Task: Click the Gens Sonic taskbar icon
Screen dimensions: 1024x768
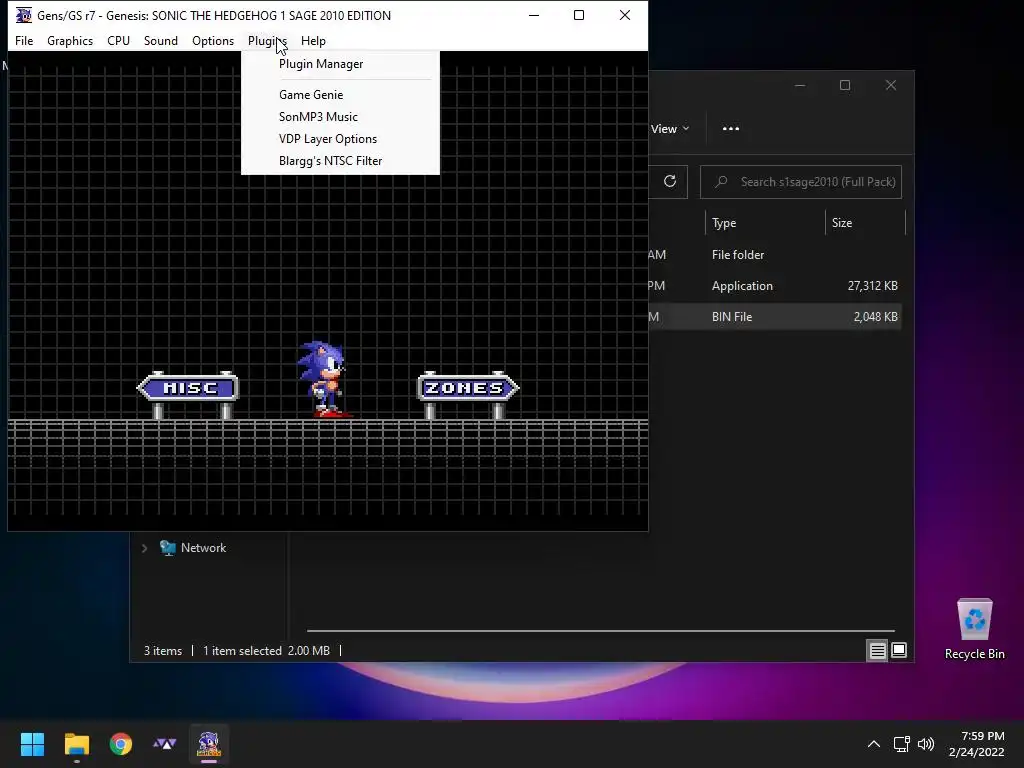Action: click(x=209, y=744)
